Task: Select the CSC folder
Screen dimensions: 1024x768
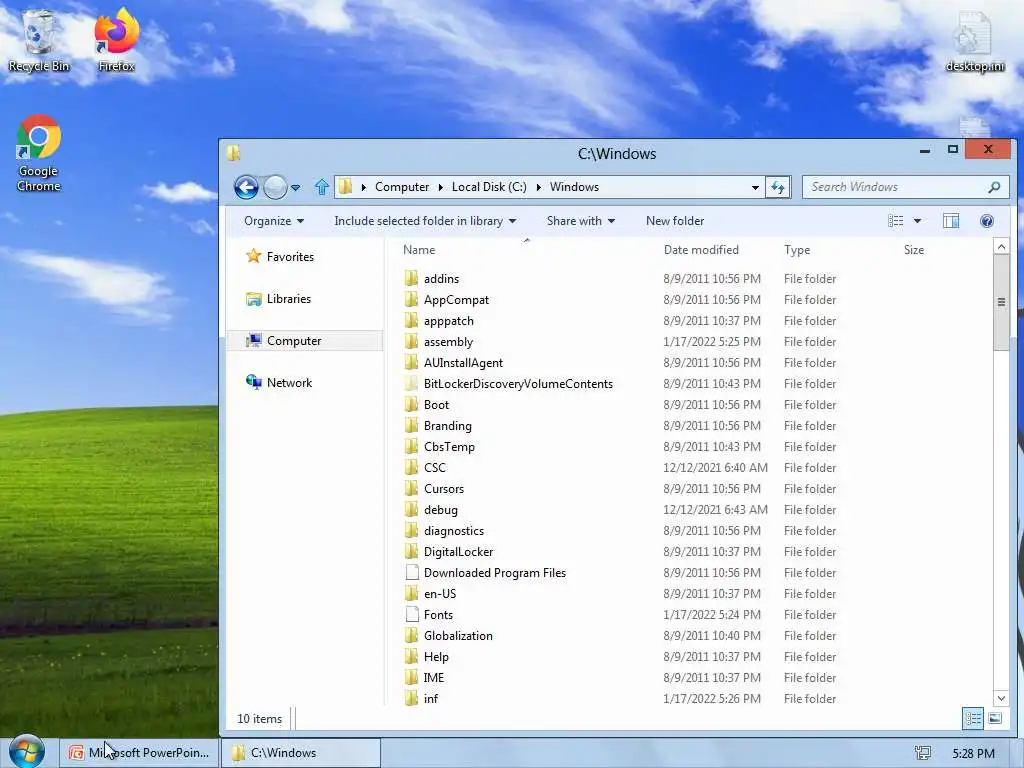Action: pyautogui.click(x=434, y=468)
